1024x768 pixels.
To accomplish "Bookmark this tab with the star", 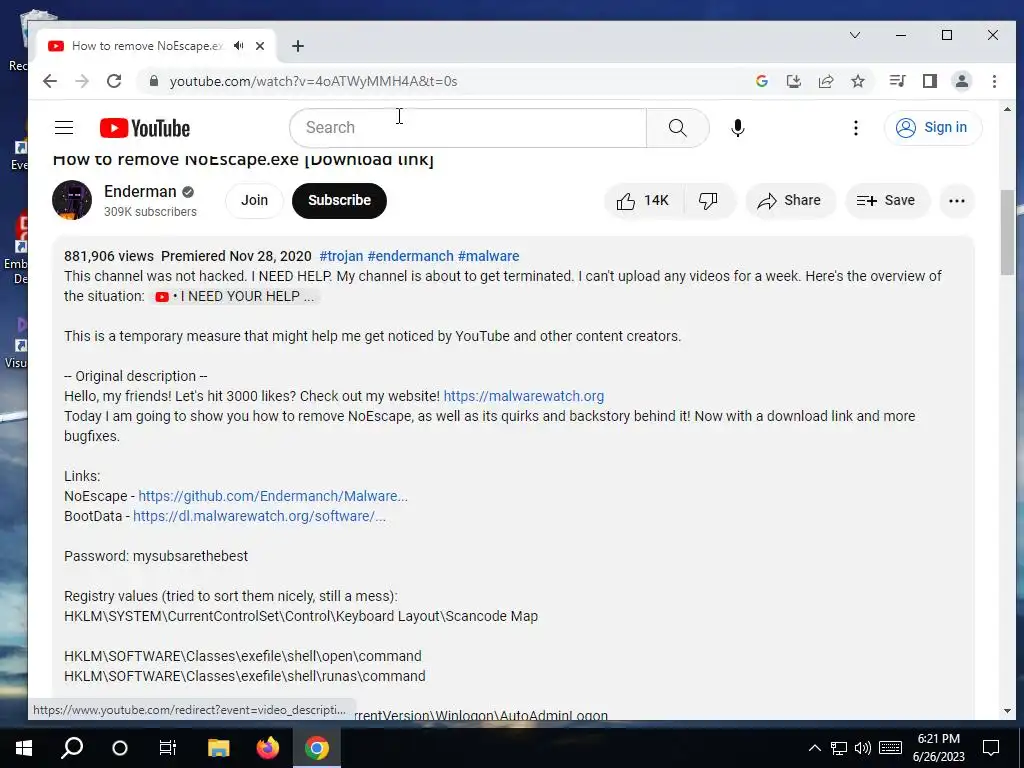I will pos(857,81).
